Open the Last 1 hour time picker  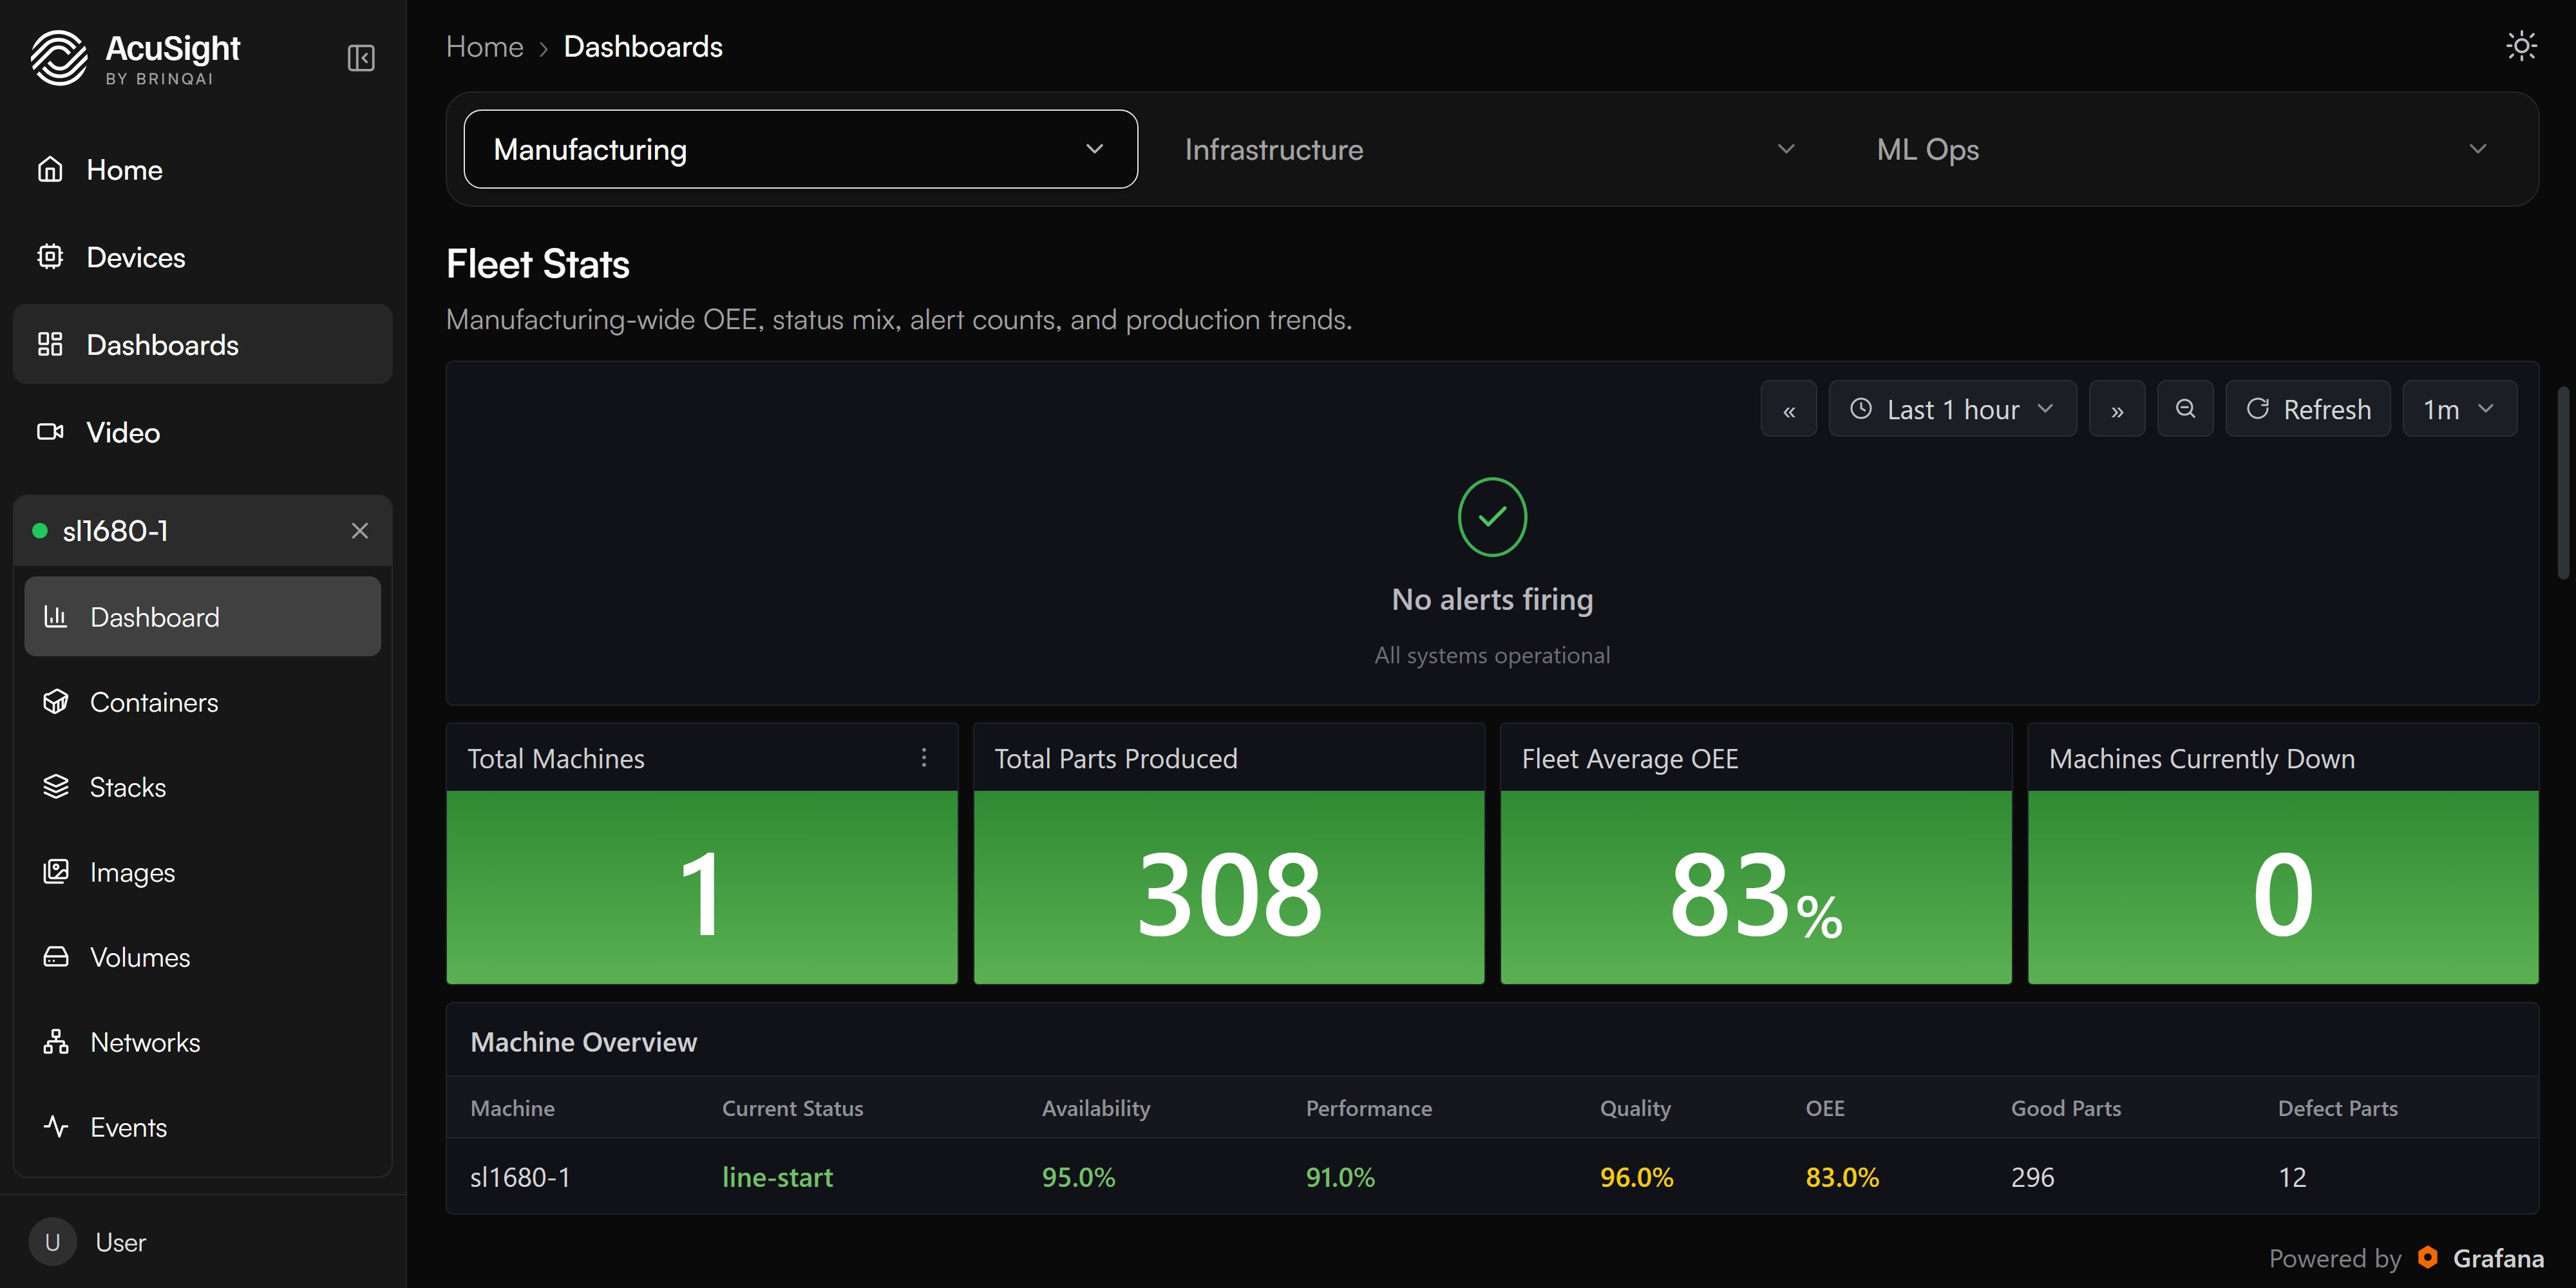tap(1952, 409)
